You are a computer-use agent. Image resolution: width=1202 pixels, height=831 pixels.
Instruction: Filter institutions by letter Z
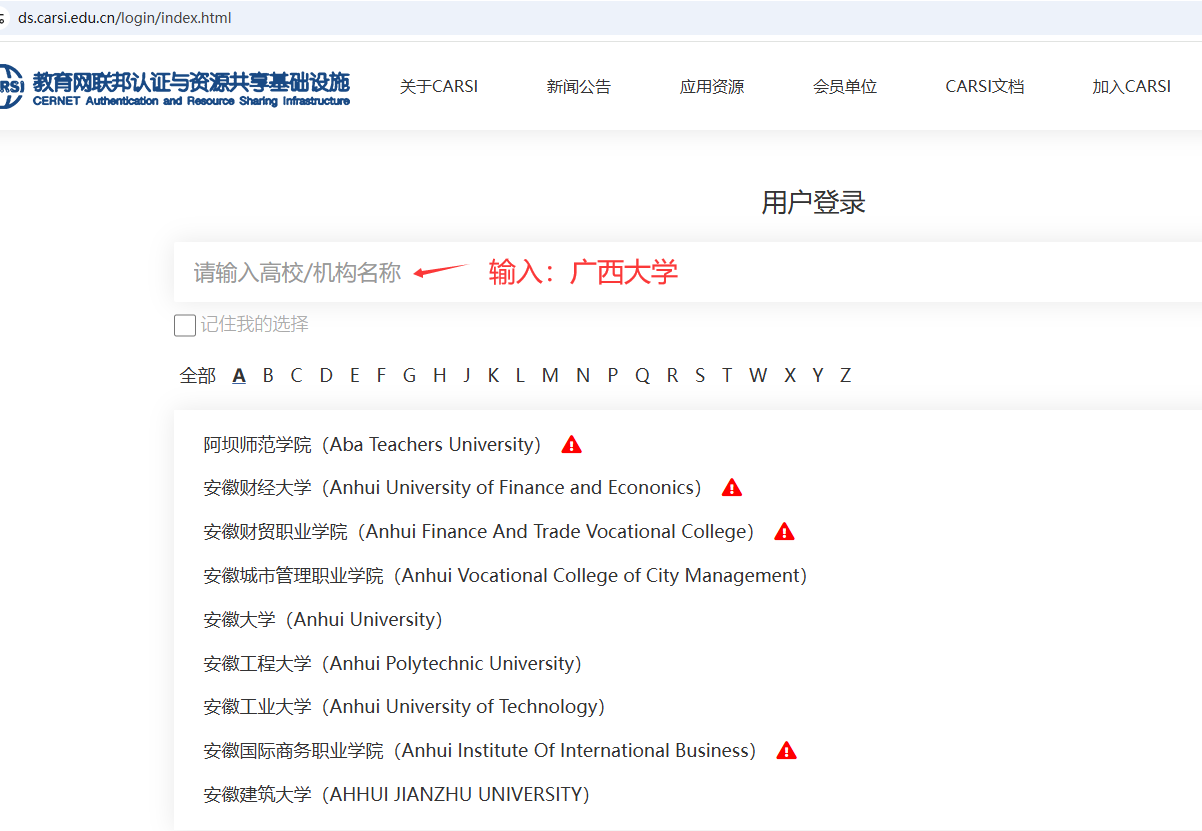(845, 376)
